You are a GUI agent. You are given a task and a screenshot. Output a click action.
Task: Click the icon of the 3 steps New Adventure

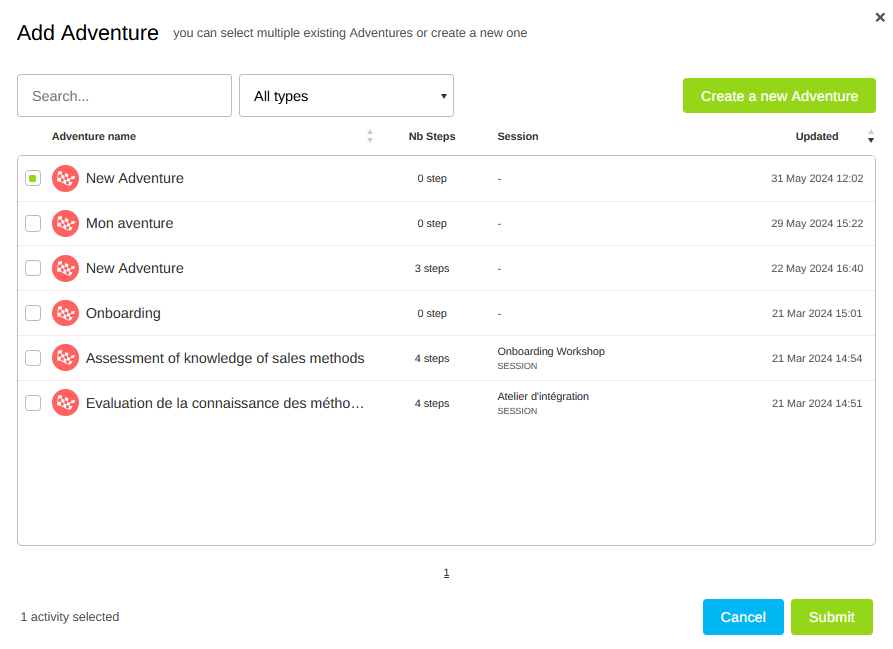65,268
